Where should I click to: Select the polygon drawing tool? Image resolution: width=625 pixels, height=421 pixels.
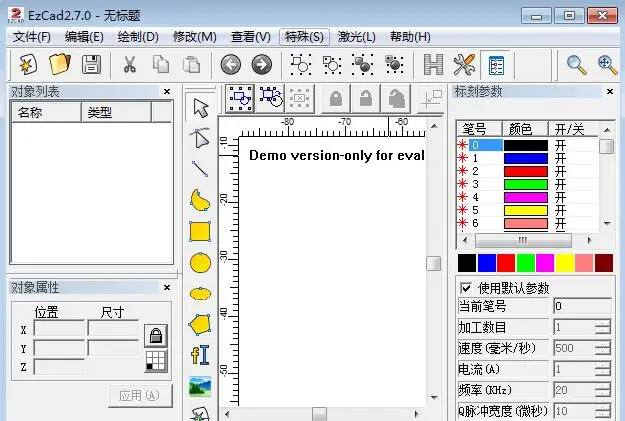pos(200,325)
